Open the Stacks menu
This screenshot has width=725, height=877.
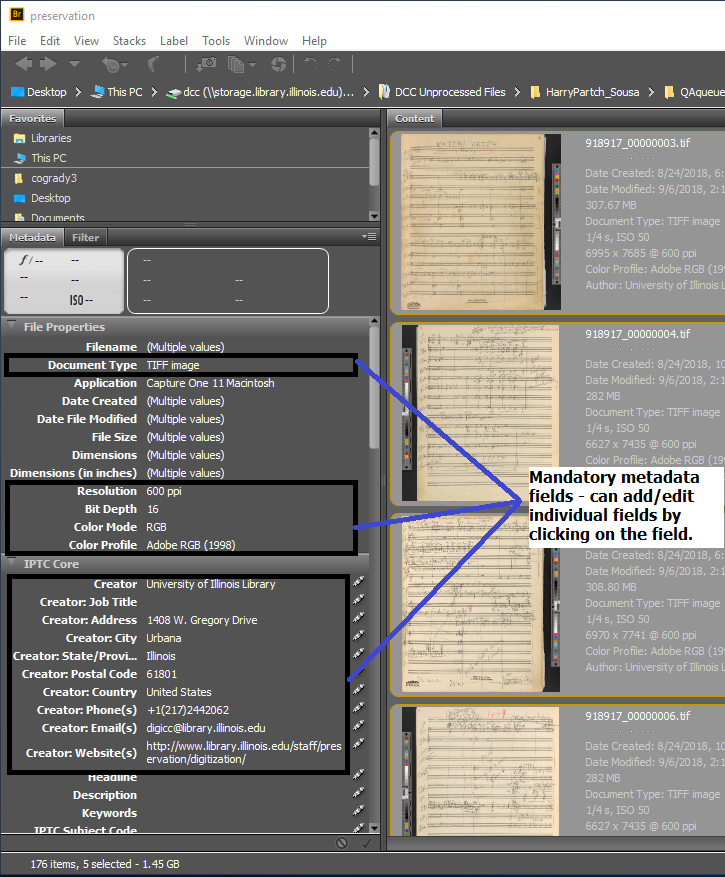[129, 41]
